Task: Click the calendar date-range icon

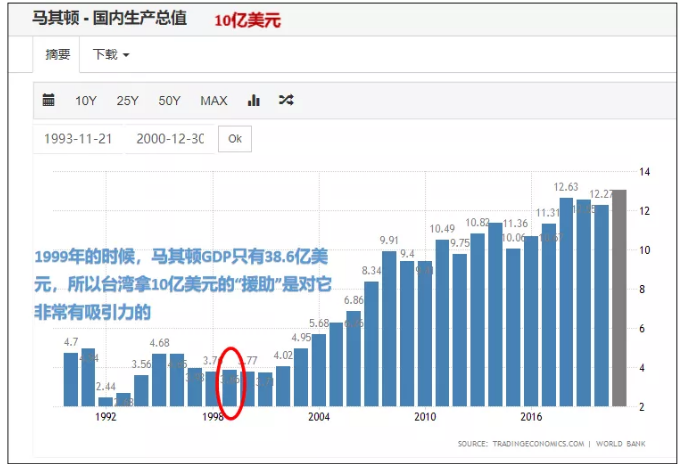Action: point(49,100)
